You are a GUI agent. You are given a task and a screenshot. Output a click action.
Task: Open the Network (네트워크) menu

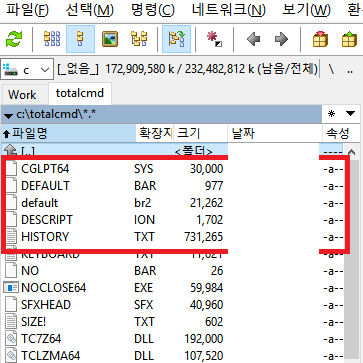point(229,10)
